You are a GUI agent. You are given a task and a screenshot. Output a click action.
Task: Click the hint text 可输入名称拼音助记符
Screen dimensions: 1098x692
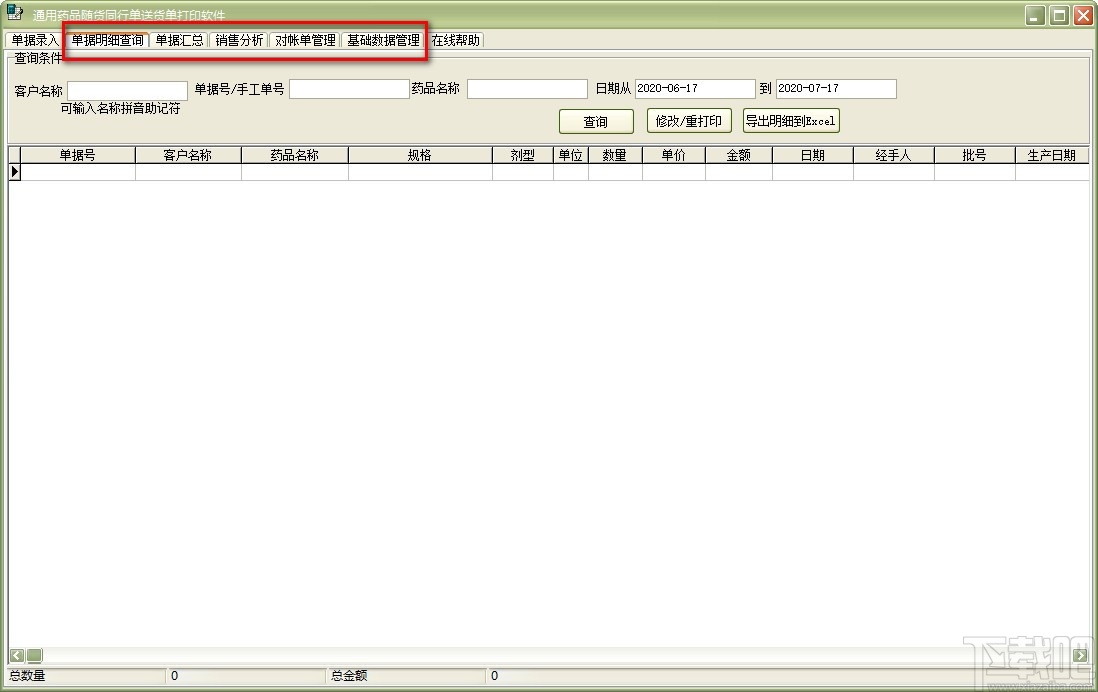click(120, 109)
